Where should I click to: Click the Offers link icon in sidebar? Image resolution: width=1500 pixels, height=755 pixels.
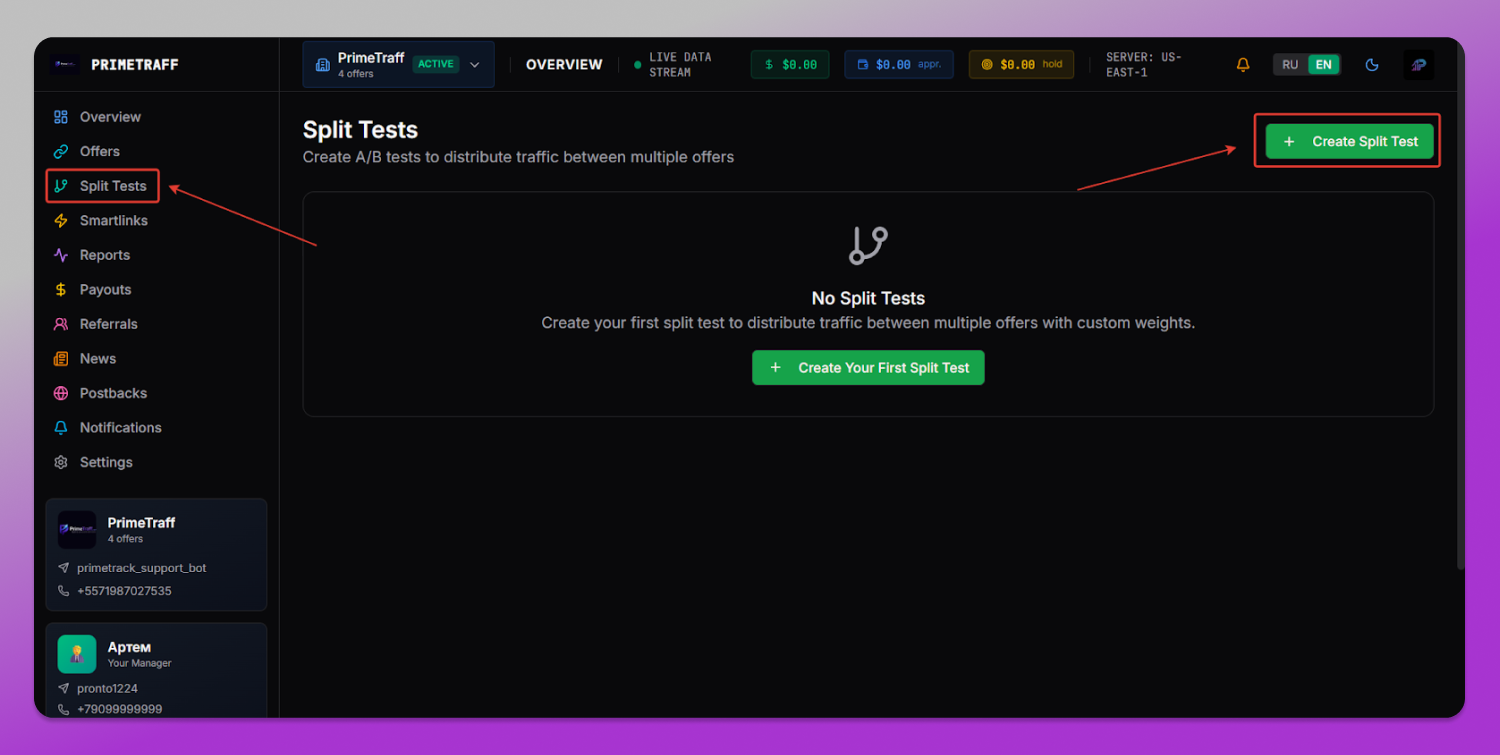click(x=61, y=151)
